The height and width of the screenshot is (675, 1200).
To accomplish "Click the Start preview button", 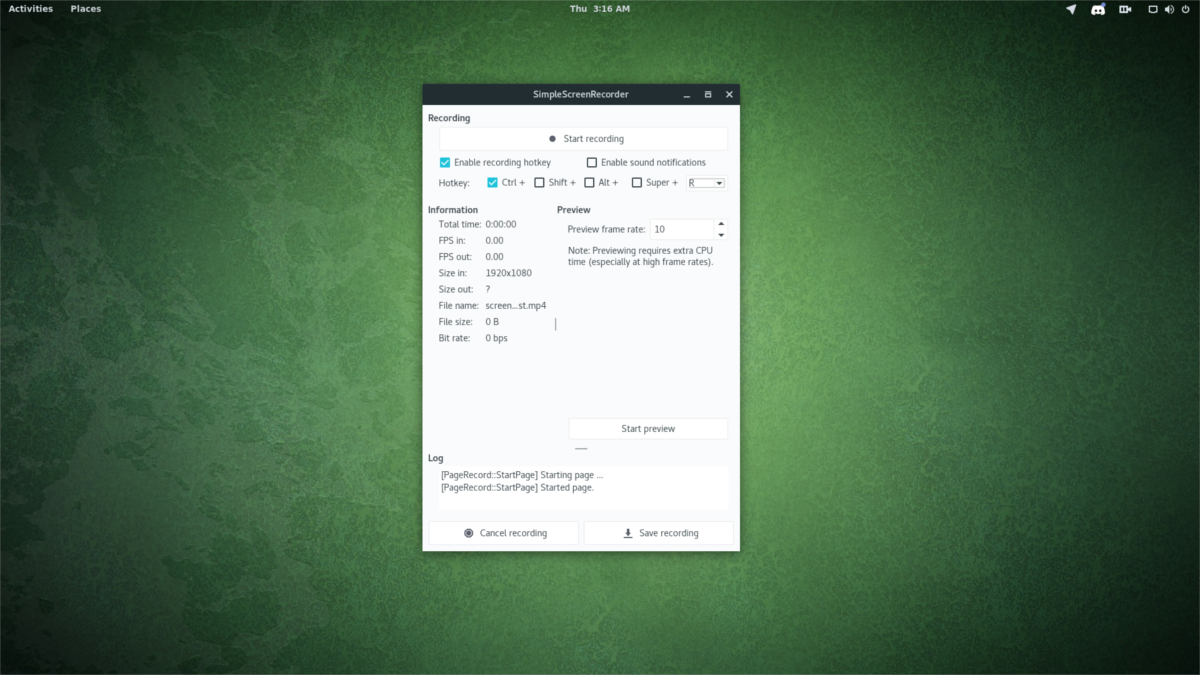I will tap(648, 429).
